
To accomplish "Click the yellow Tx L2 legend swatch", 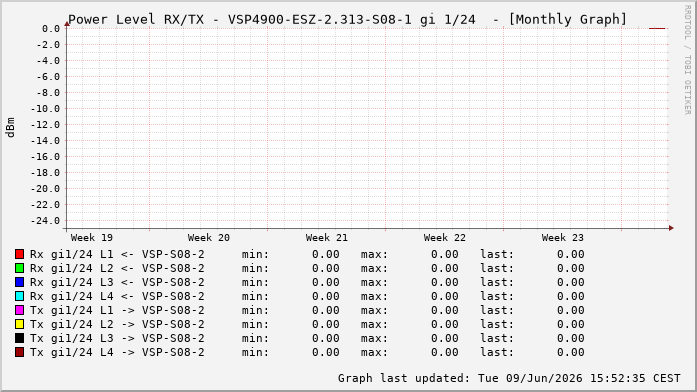I will coord(19,324).
